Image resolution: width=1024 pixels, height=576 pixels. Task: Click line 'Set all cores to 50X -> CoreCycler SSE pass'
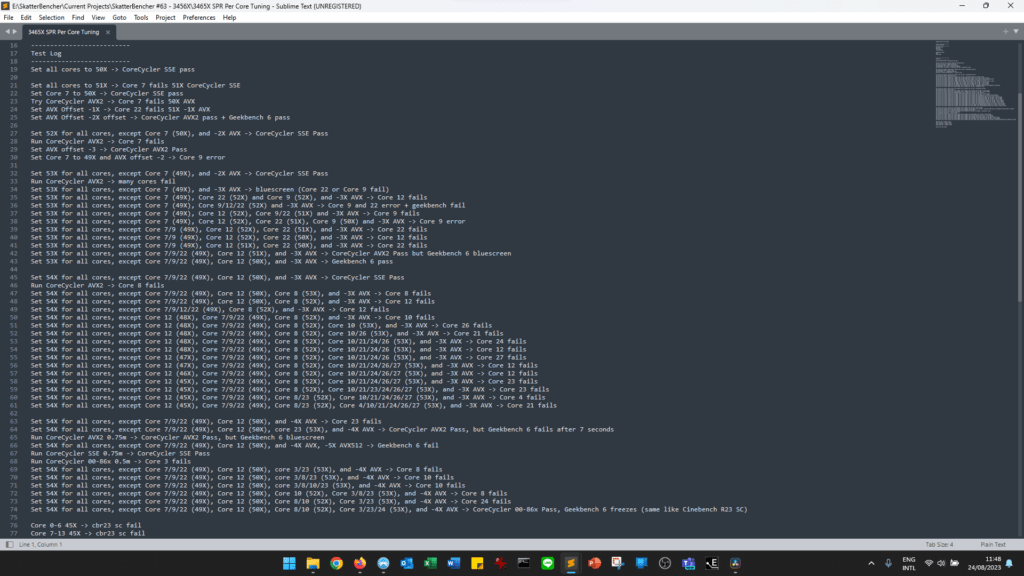tap(112, 69)
